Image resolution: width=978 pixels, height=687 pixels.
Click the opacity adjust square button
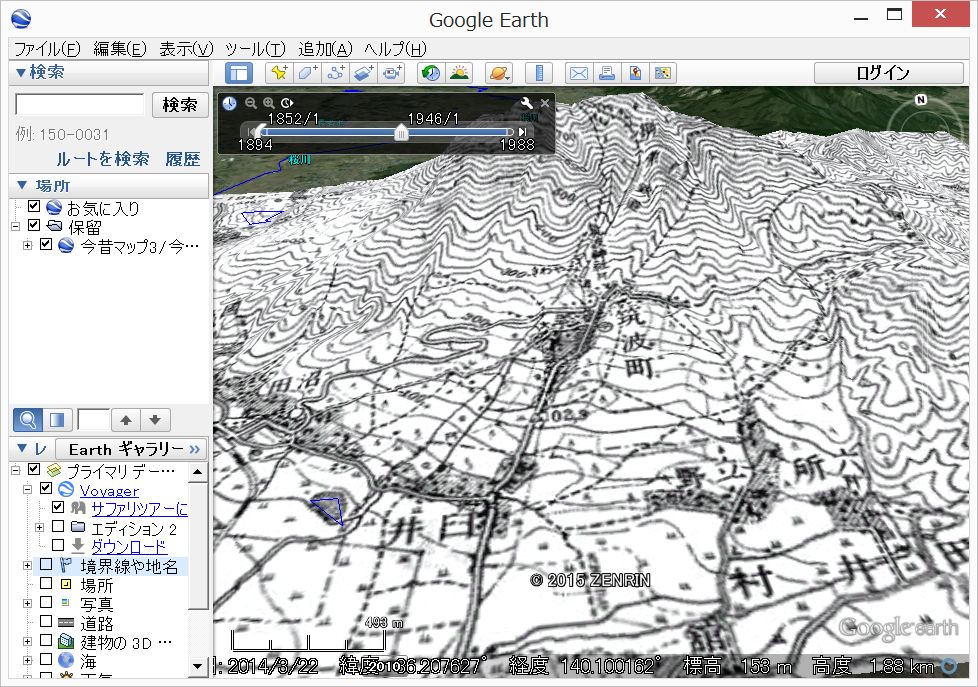pos(57,420)
